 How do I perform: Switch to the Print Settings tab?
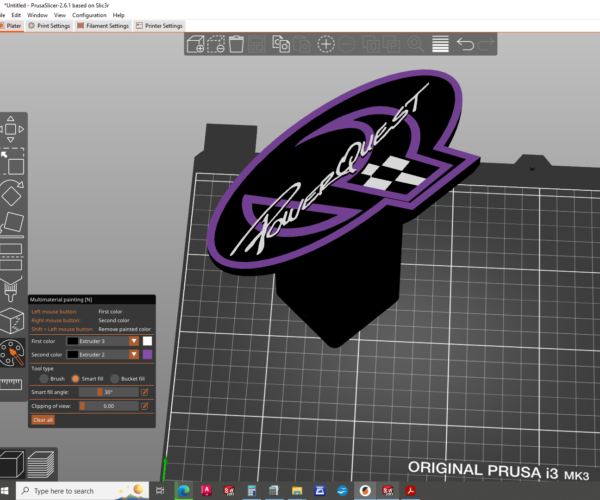click(49, 26)
